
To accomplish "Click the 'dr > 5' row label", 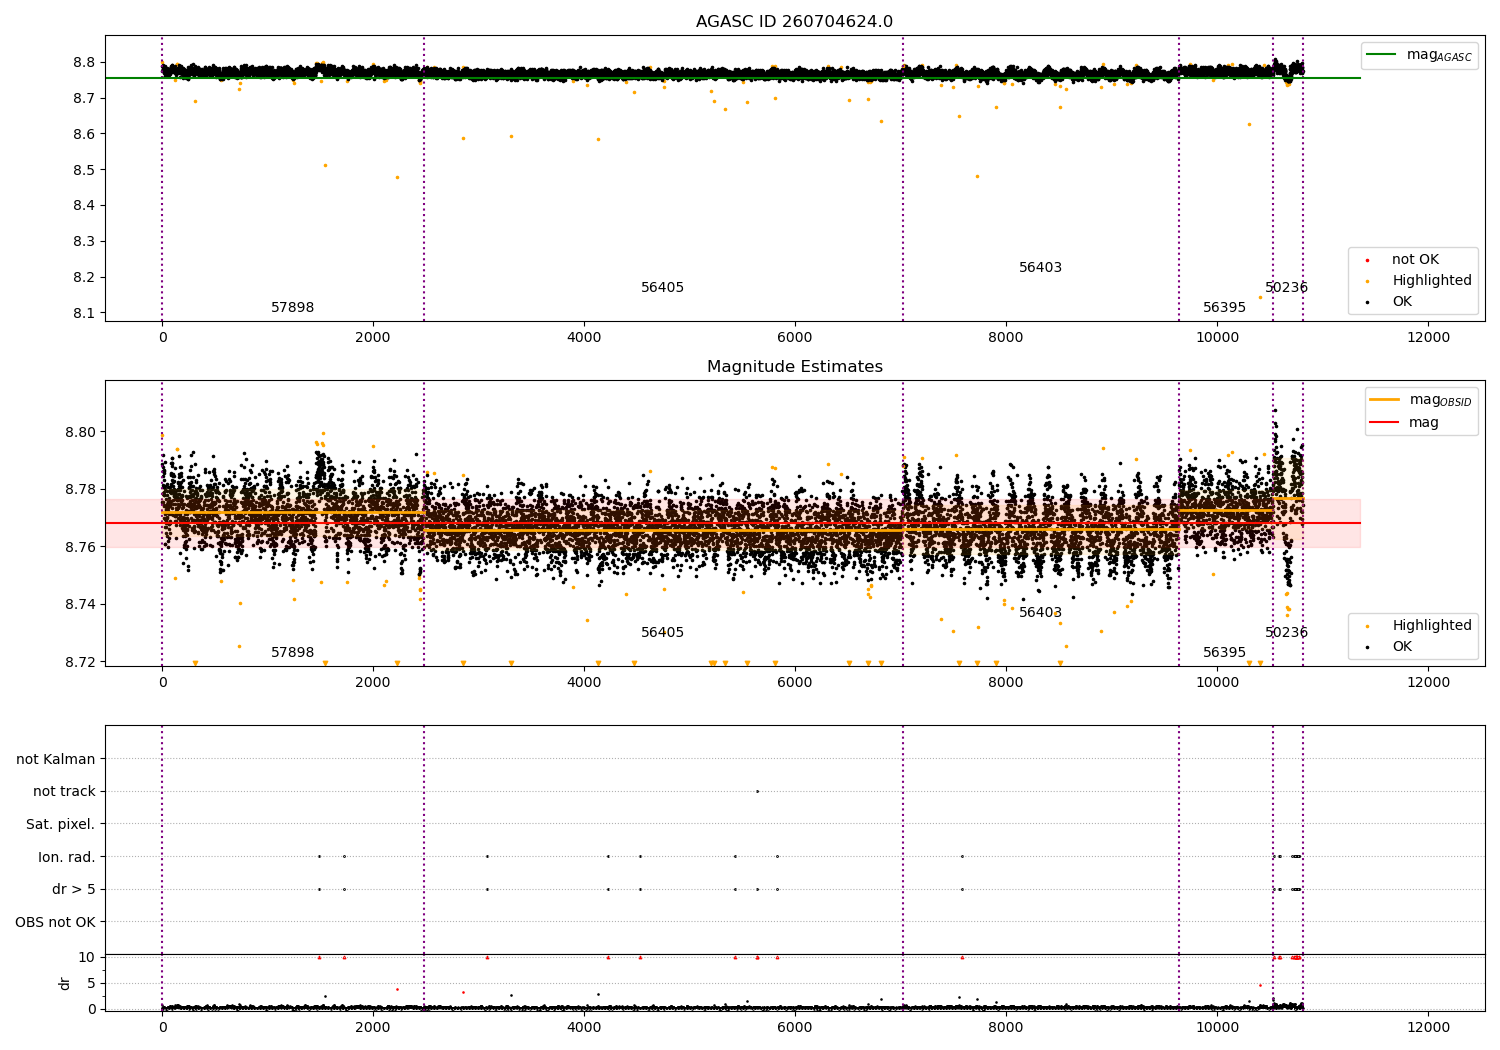I will coord(74,889).
